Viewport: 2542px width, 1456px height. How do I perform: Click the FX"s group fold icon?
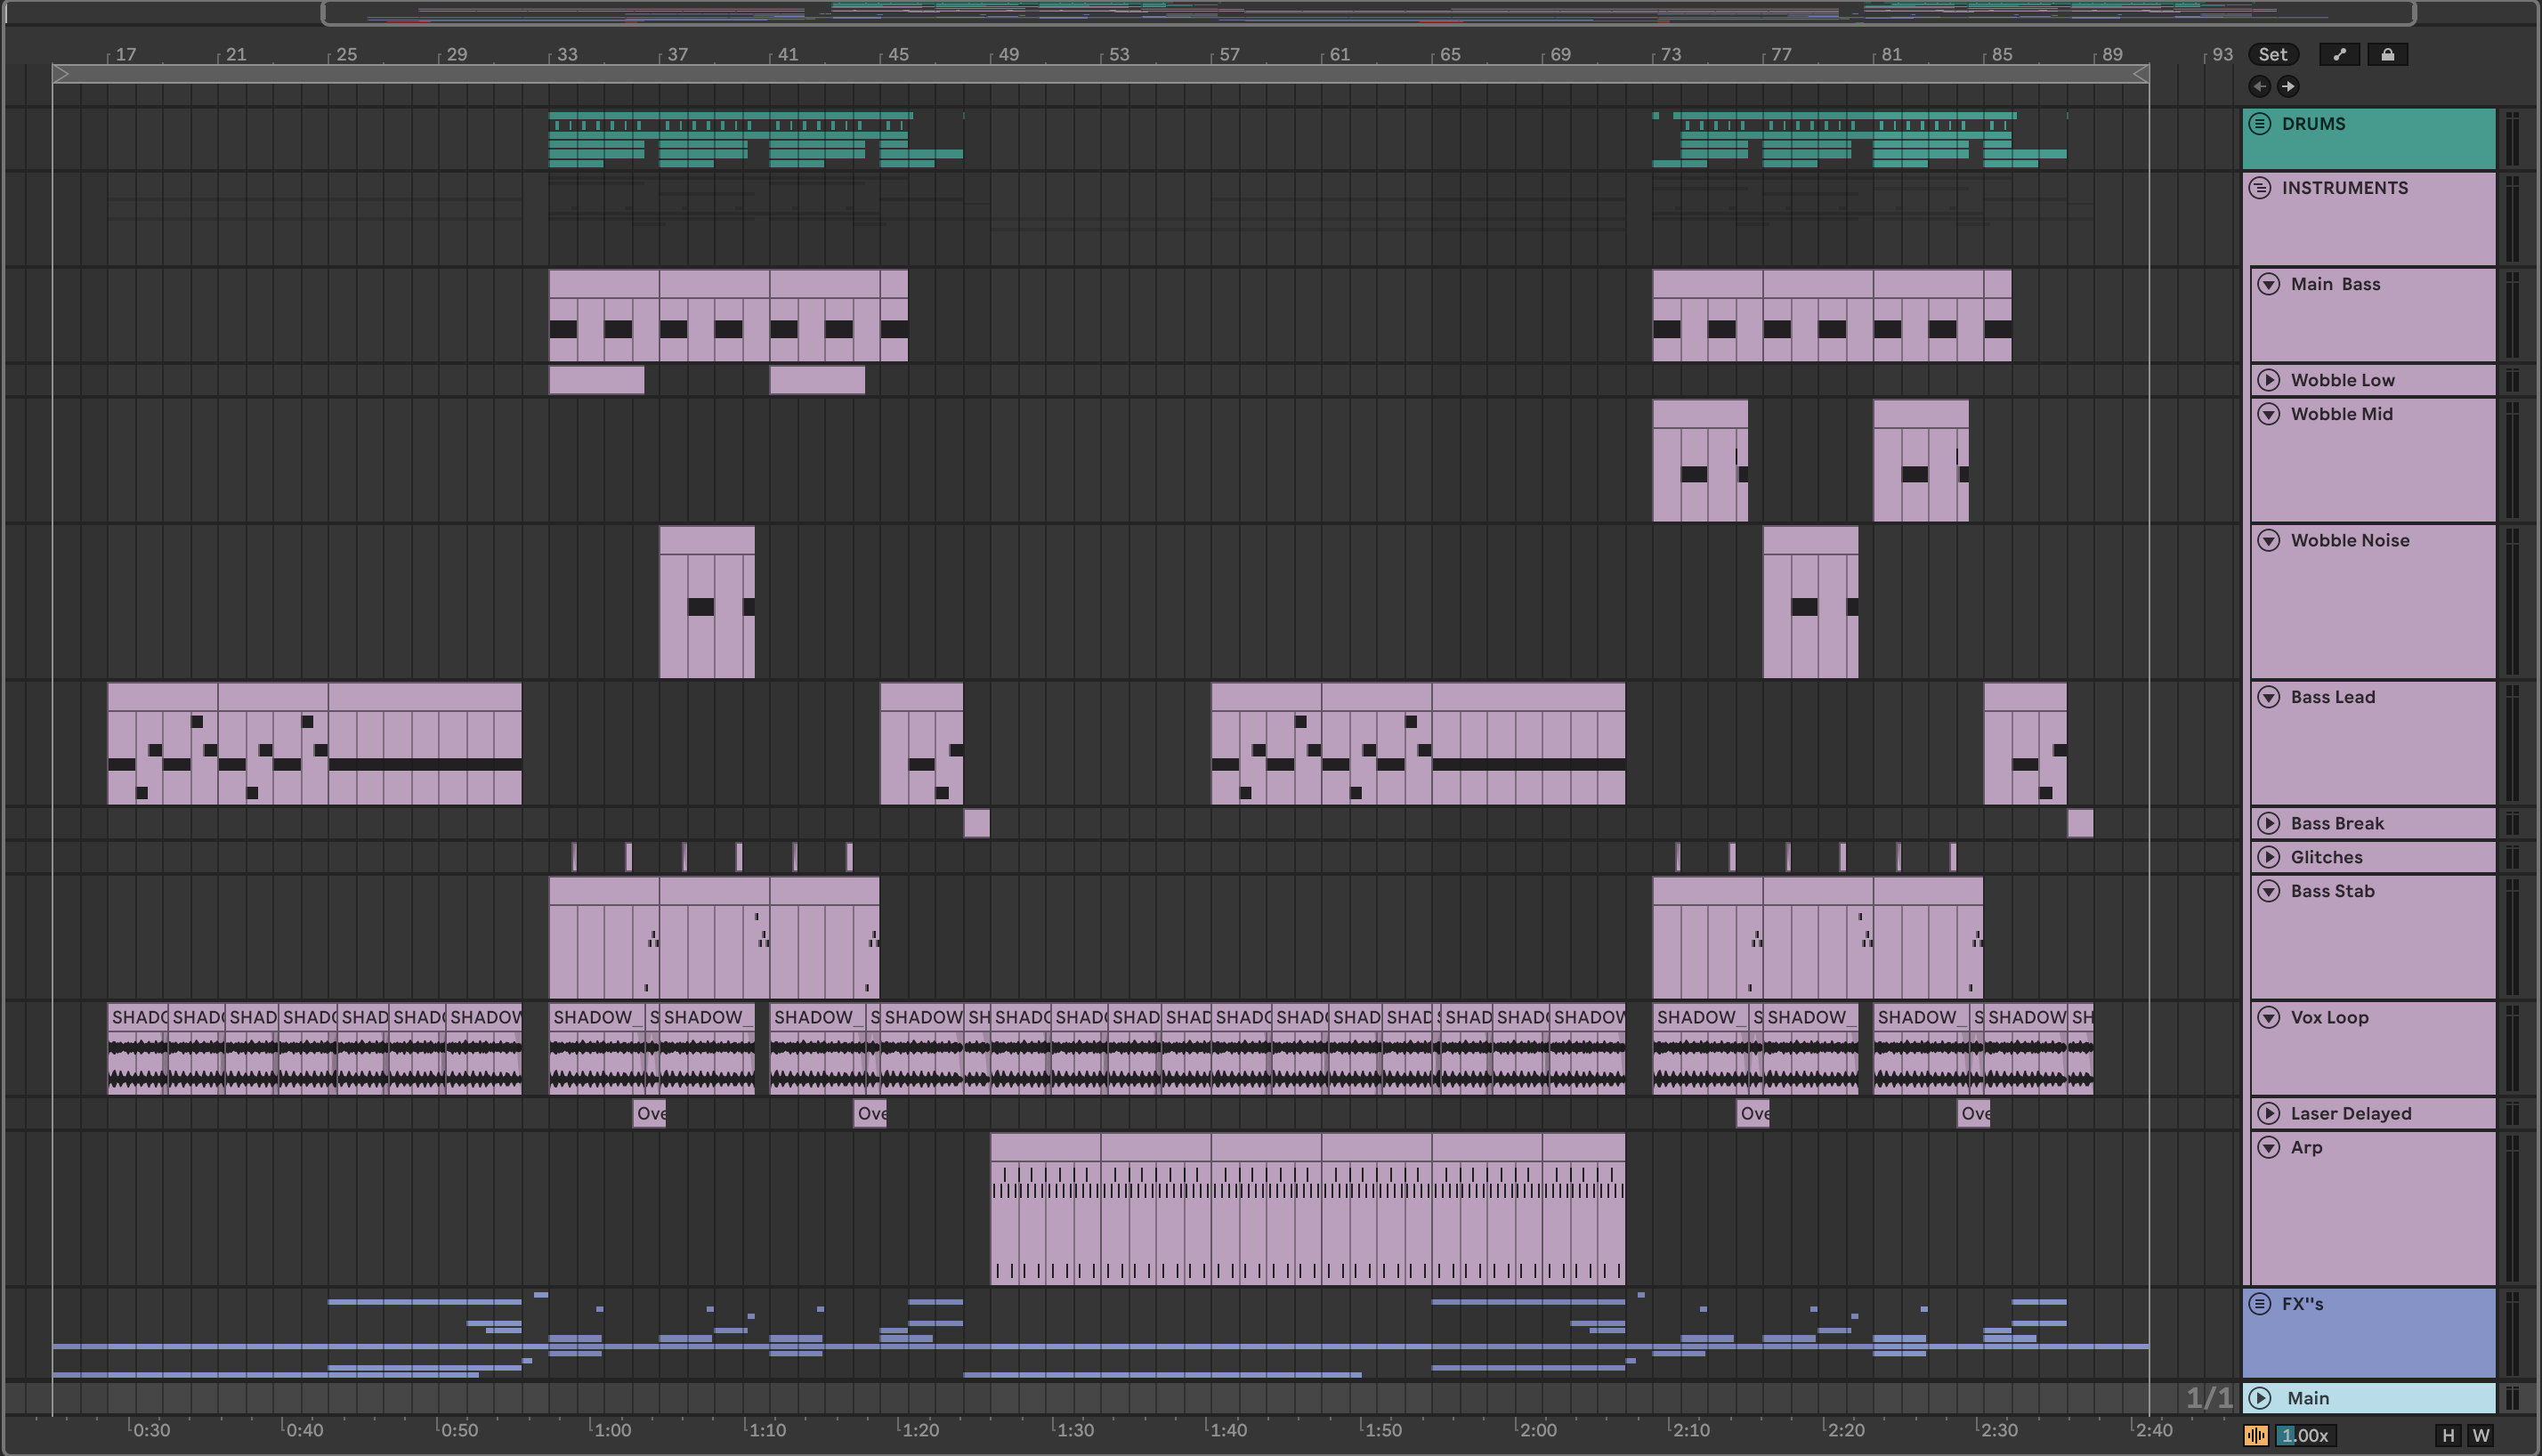tap(2260, 1304)
